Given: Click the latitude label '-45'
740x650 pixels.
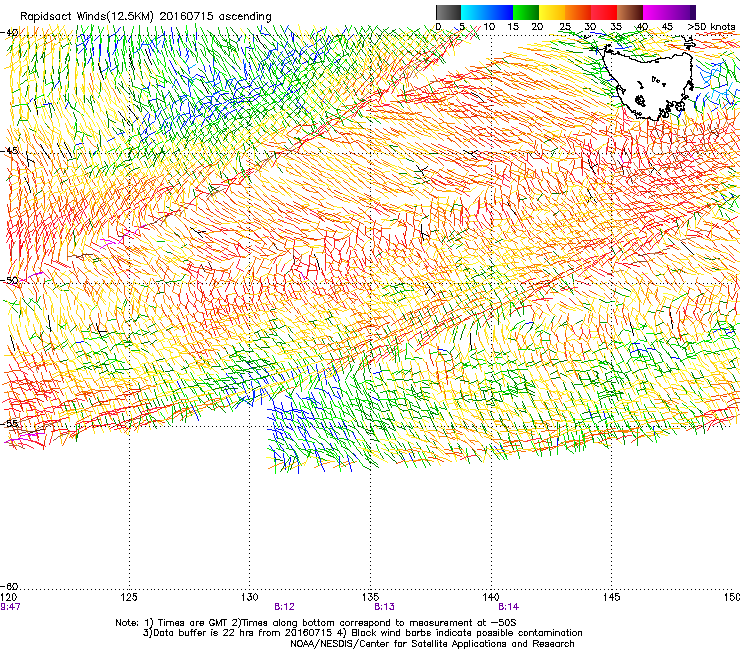Looking at the screenshot, I should (10, 151).
